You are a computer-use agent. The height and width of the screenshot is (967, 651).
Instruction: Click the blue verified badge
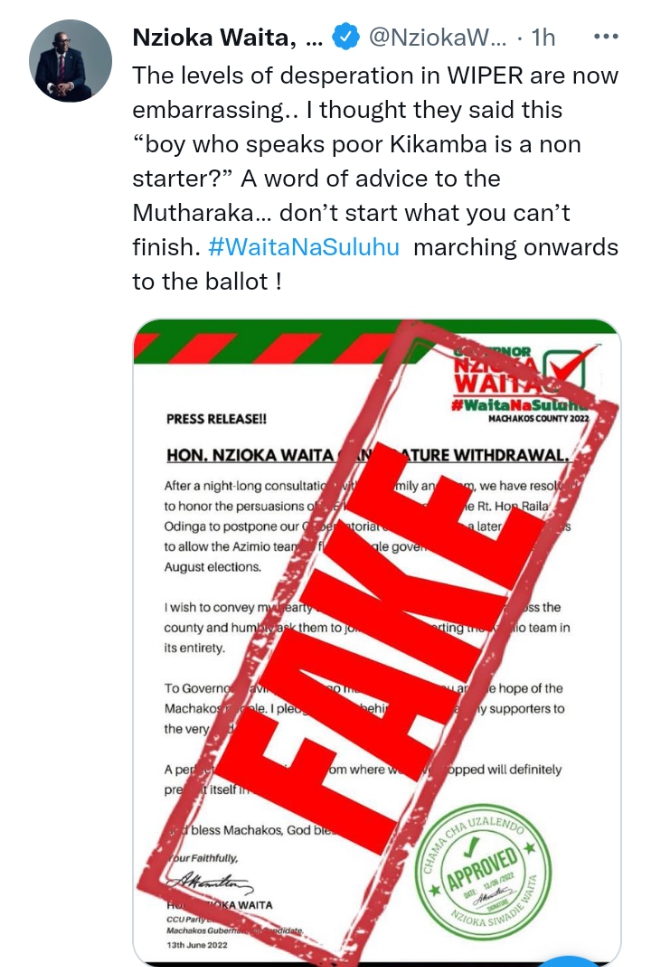coord(344,38)
